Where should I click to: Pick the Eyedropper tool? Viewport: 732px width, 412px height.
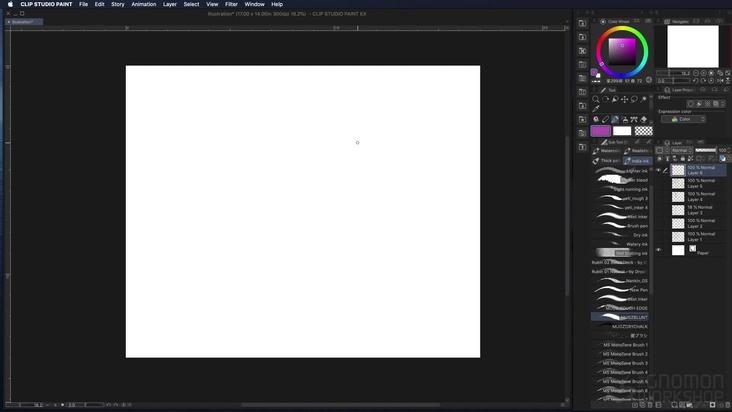click(596, 109)
